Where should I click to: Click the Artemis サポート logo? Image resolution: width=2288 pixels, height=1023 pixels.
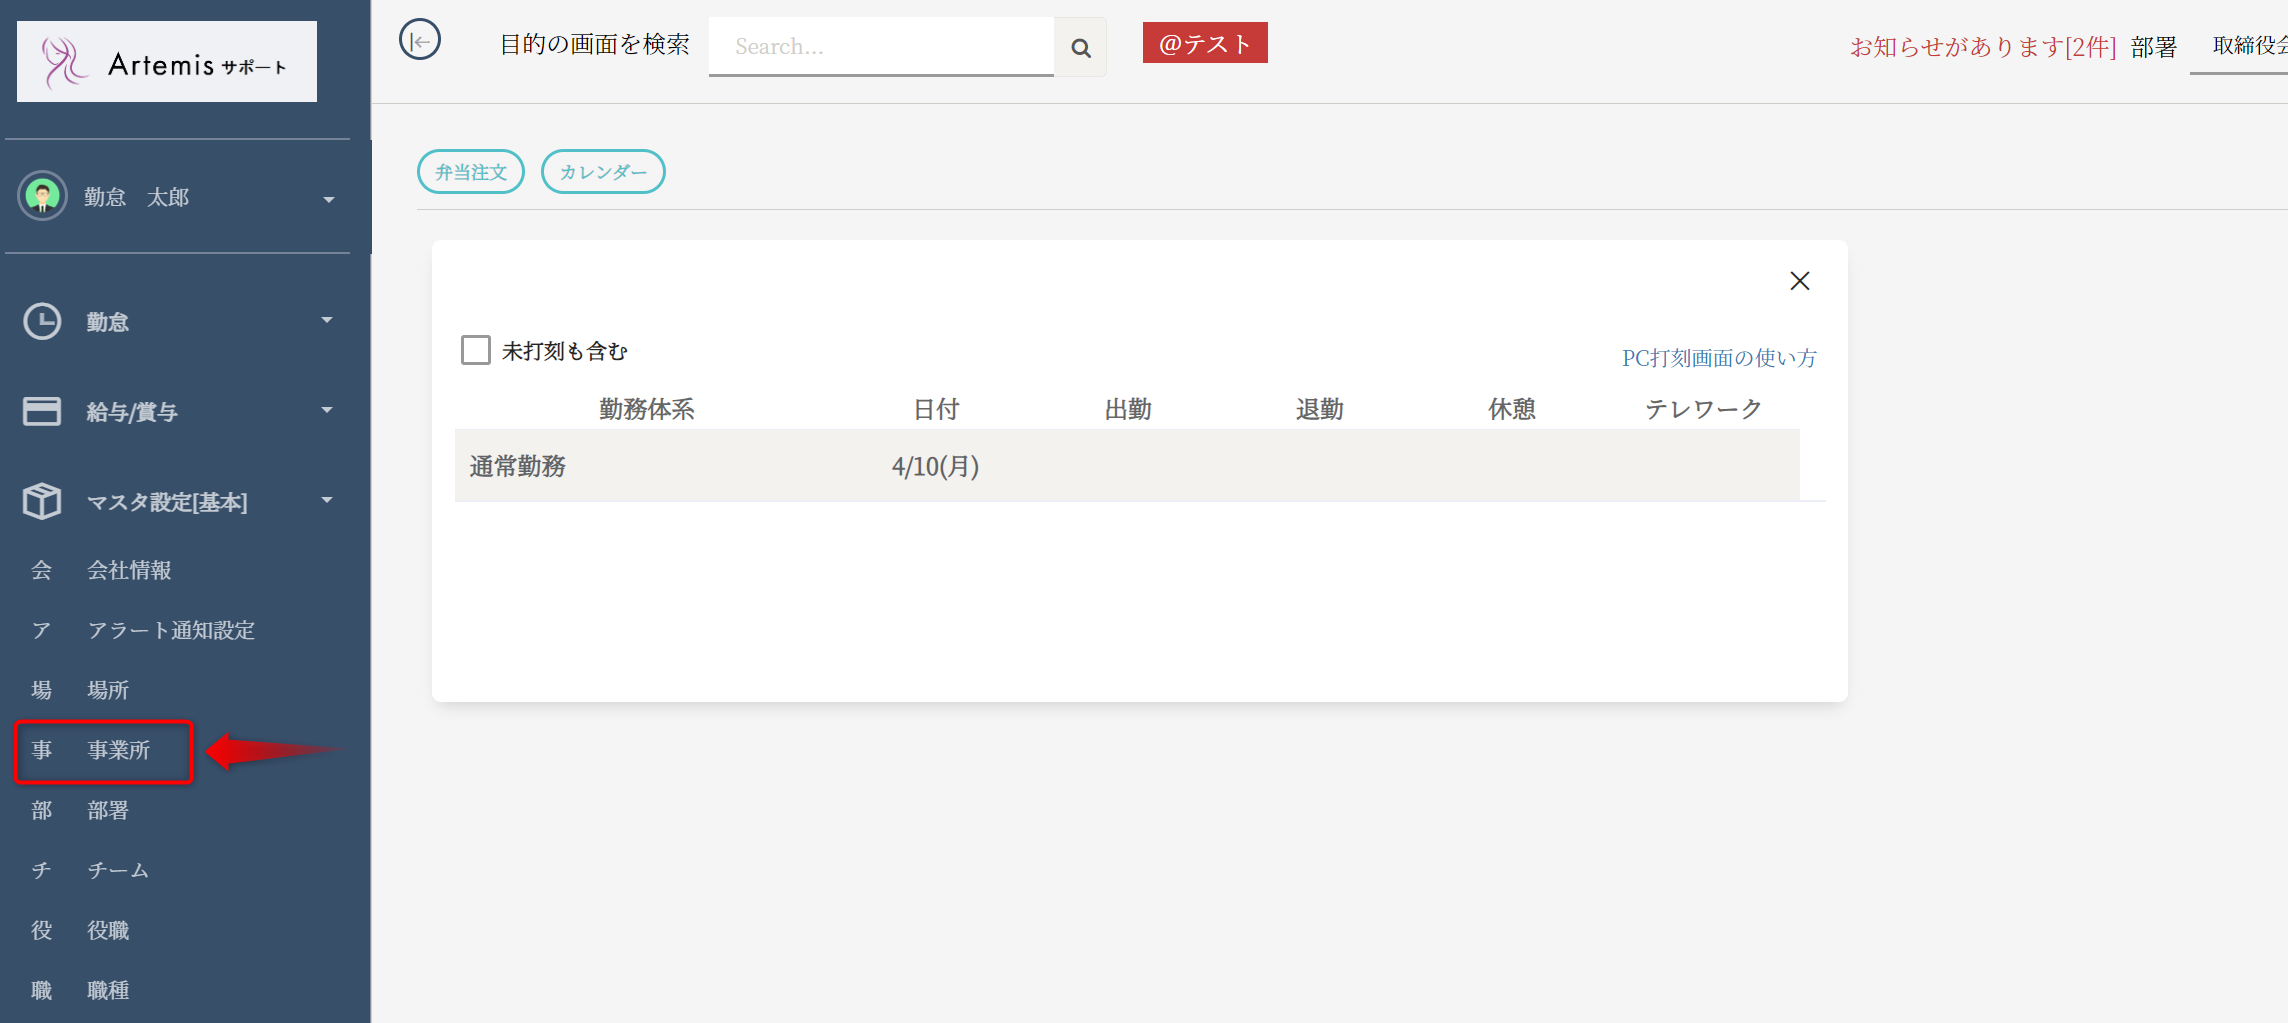[167, 62]
